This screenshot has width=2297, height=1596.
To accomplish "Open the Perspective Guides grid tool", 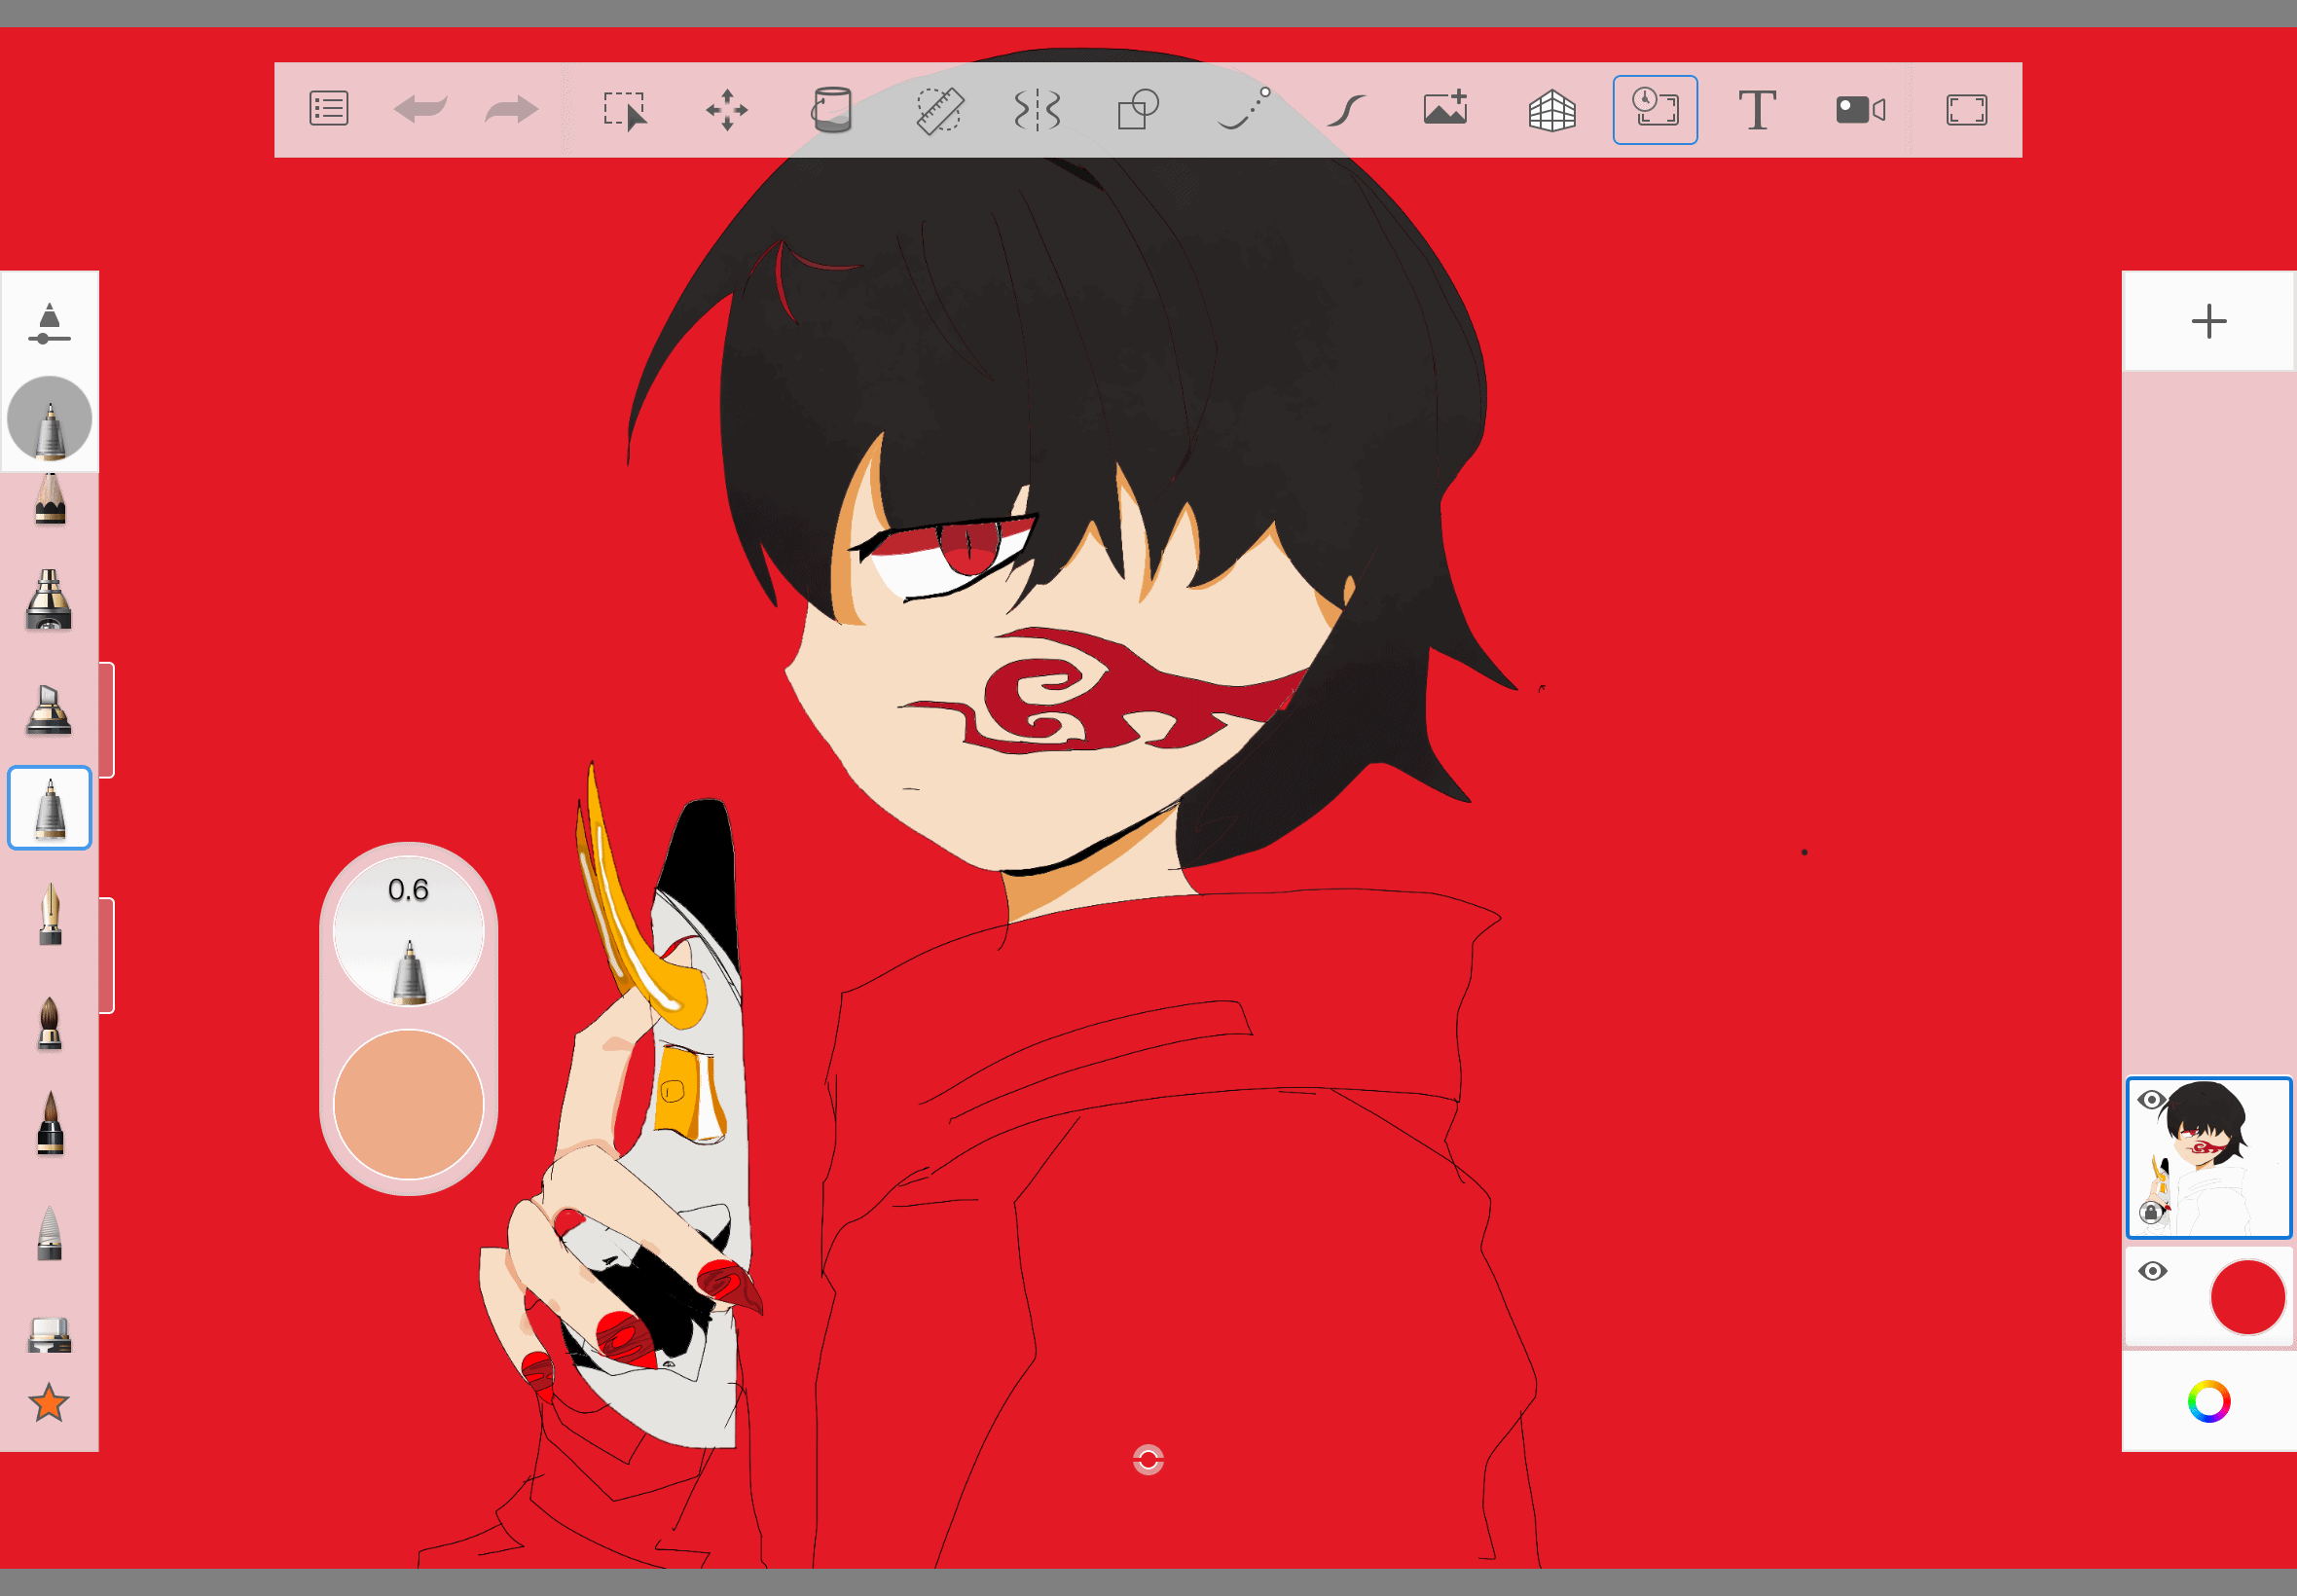I will 1552,110.
